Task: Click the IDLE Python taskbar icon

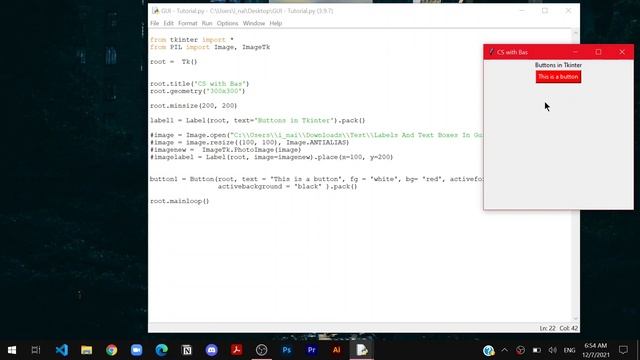Action: 362,350
